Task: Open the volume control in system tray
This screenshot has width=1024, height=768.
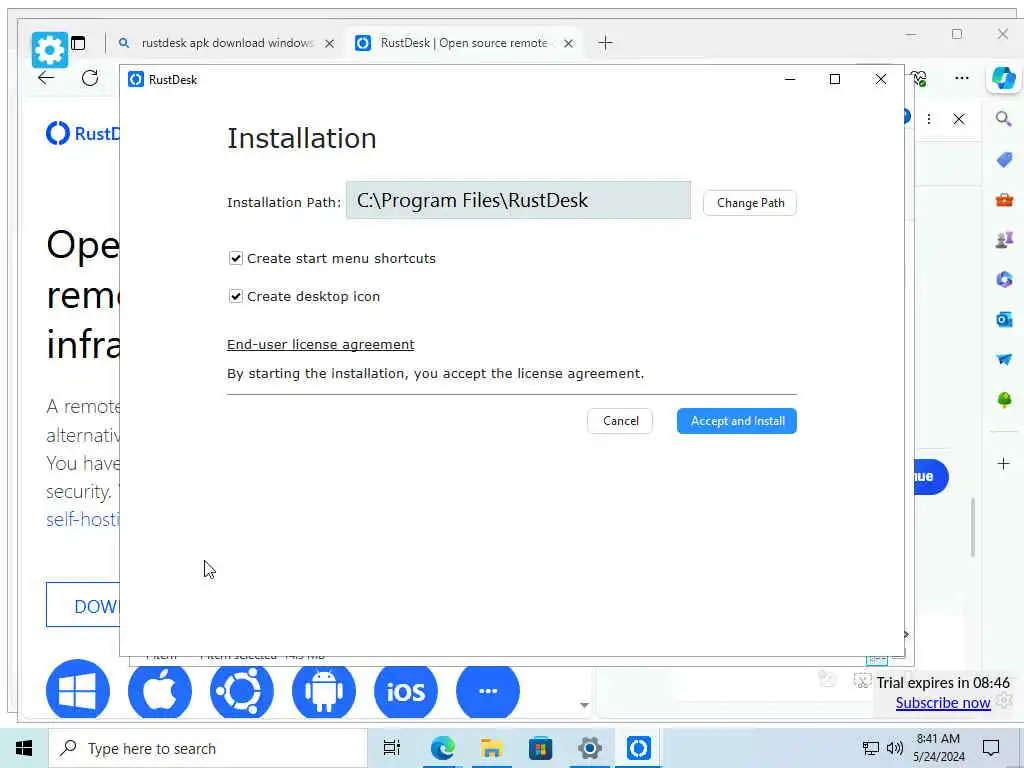Action: (x=895, y=748)
